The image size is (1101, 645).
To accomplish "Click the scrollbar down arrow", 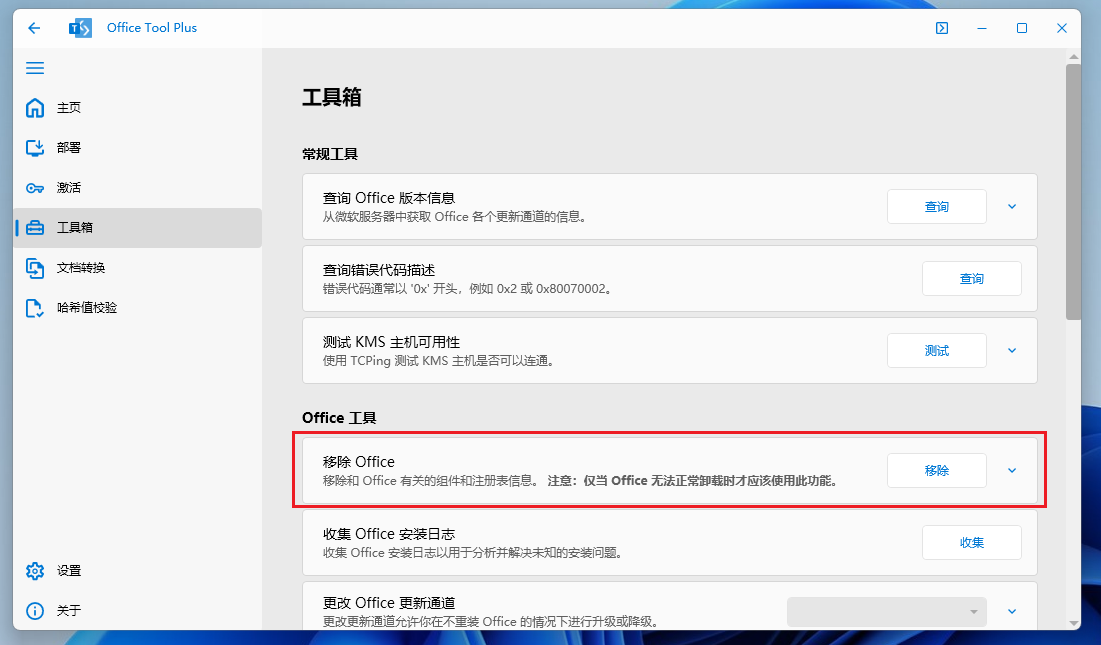I will (1073, 623).
